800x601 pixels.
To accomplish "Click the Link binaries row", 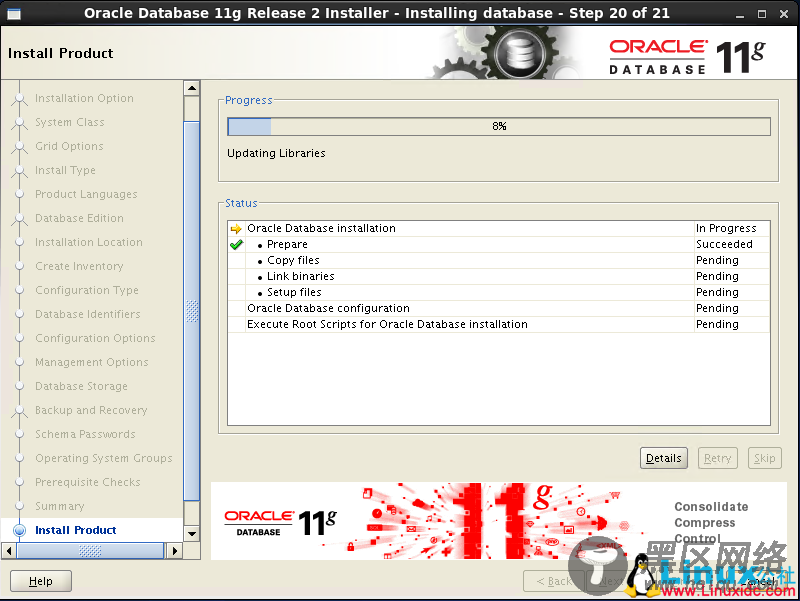I will [x=498, y=276].
